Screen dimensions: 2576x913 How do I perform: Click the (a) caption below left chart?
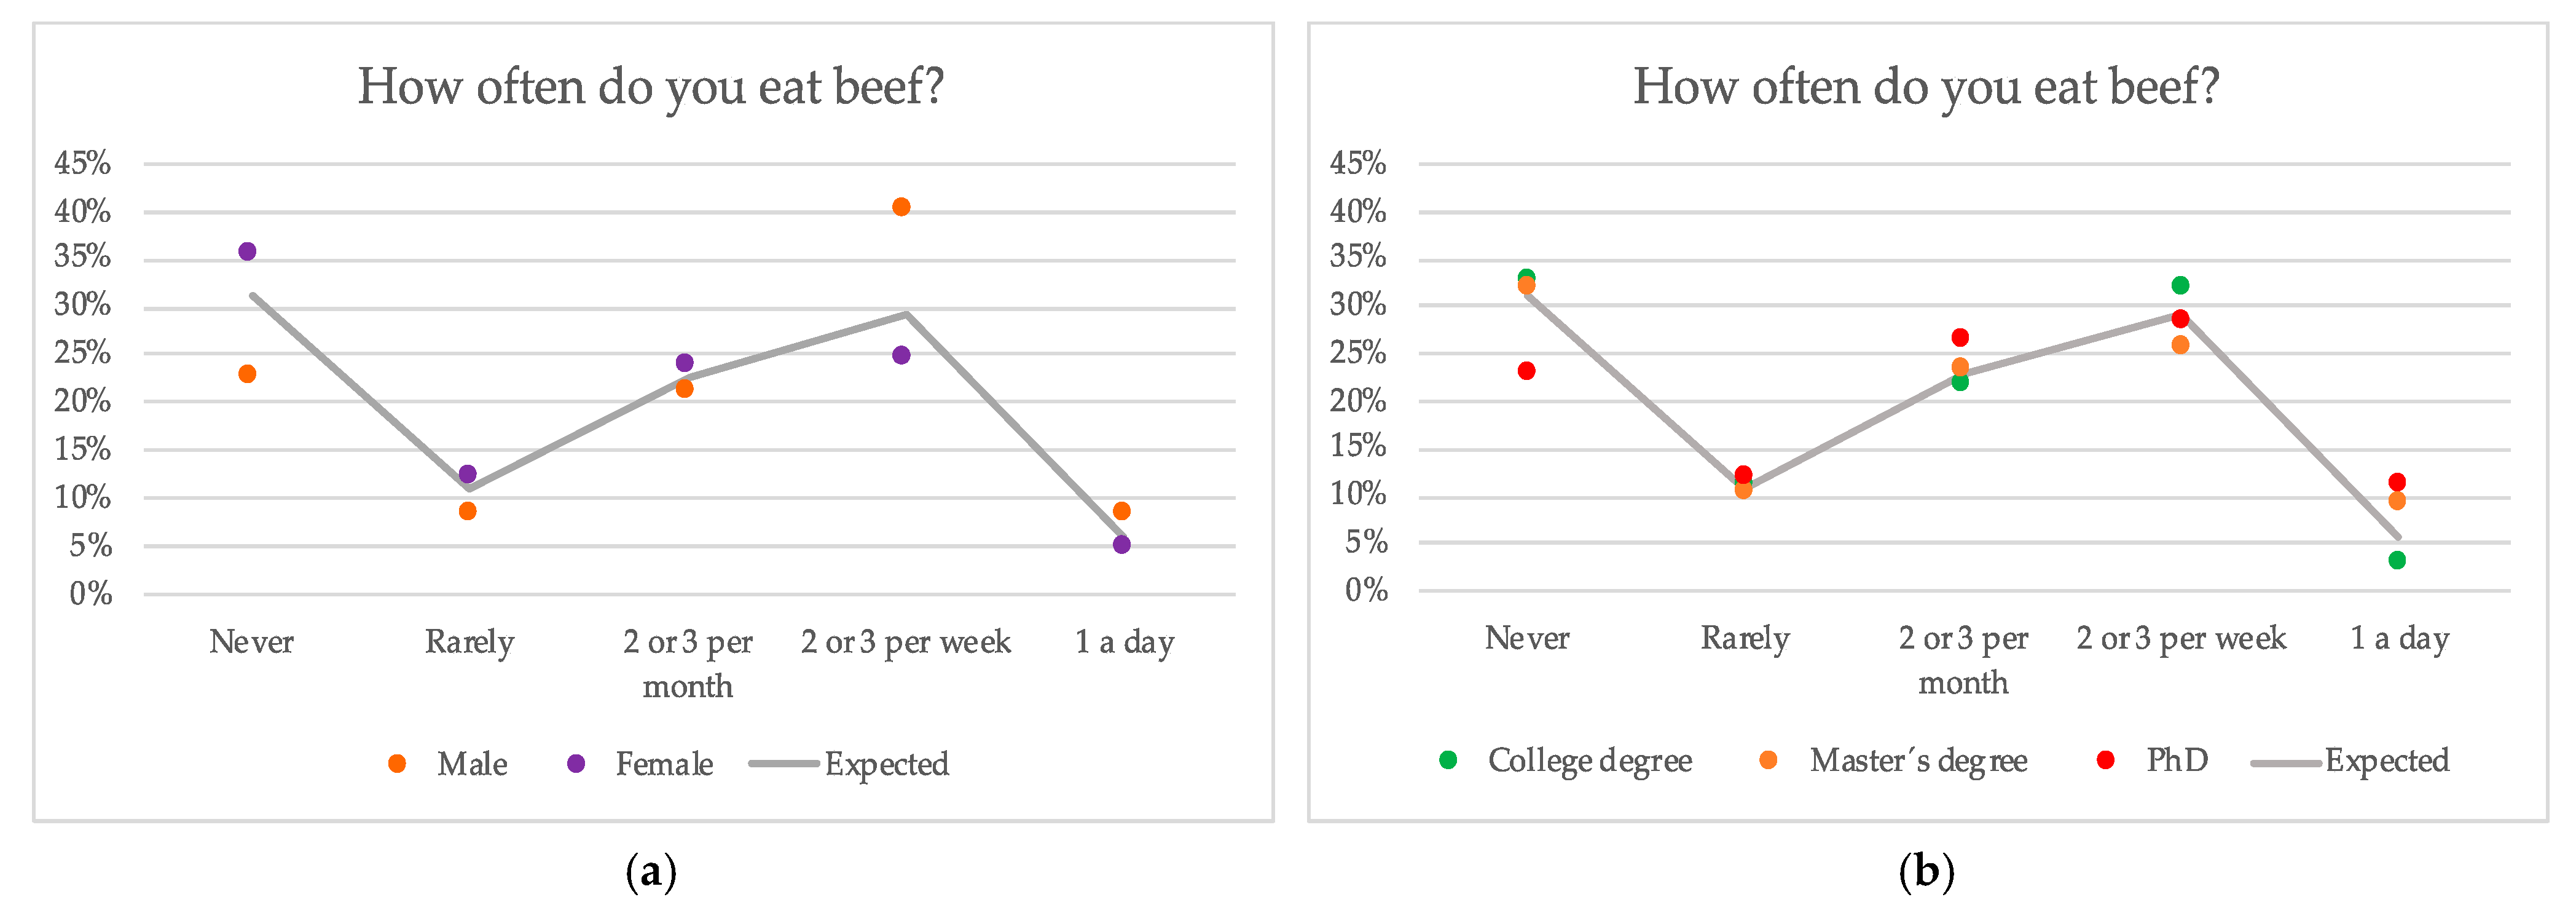click(651, 873)
